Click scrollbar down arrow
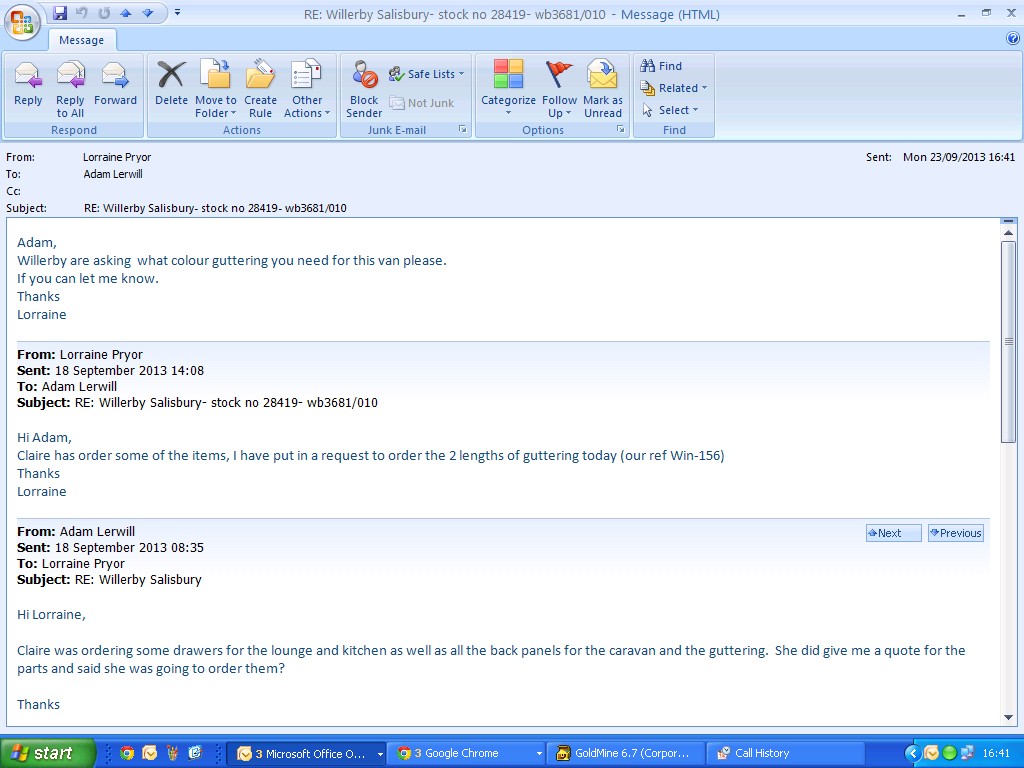 [1008, 717]
